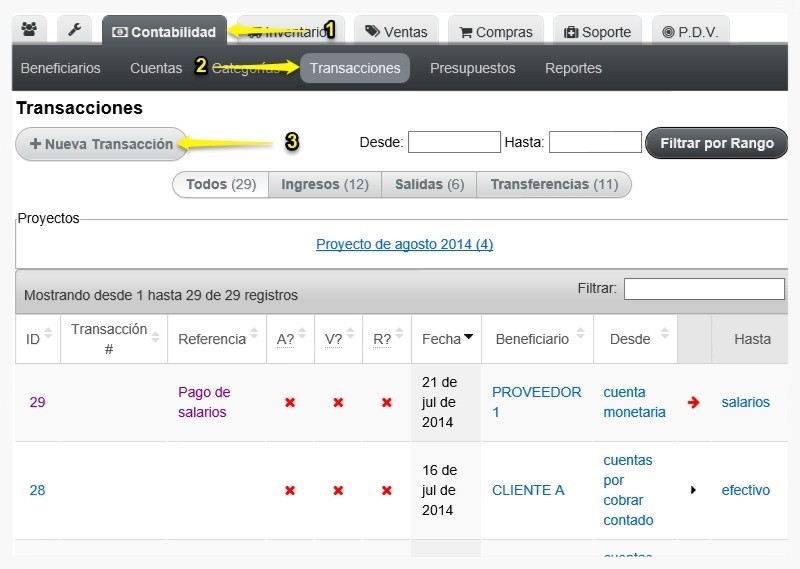Open transaction ID 29
The image size is (800, 569).
pyautogui.click(x=37, y=402)
